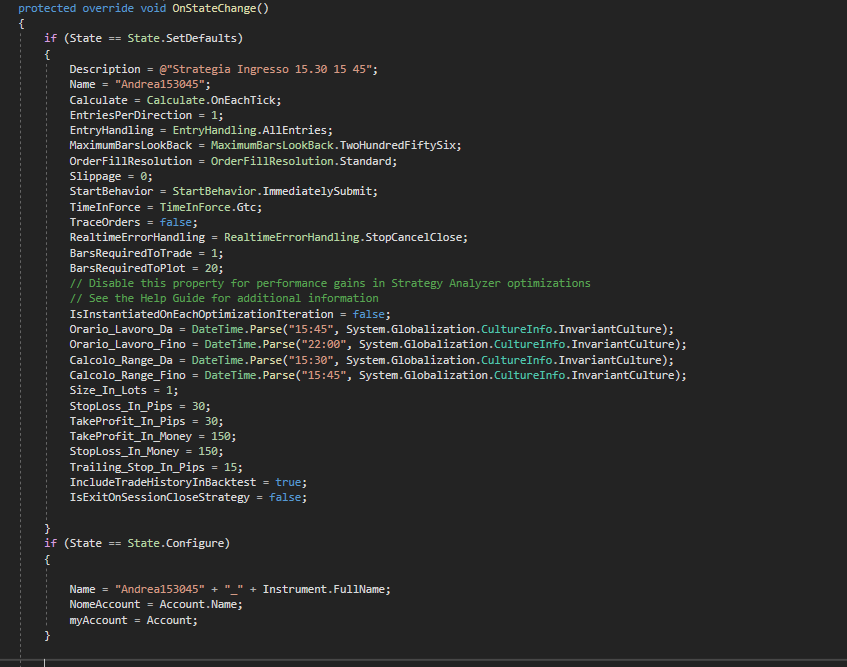
Task: Click the TakeProfit_In_Money = 150 line
Action: click(153, 436)
